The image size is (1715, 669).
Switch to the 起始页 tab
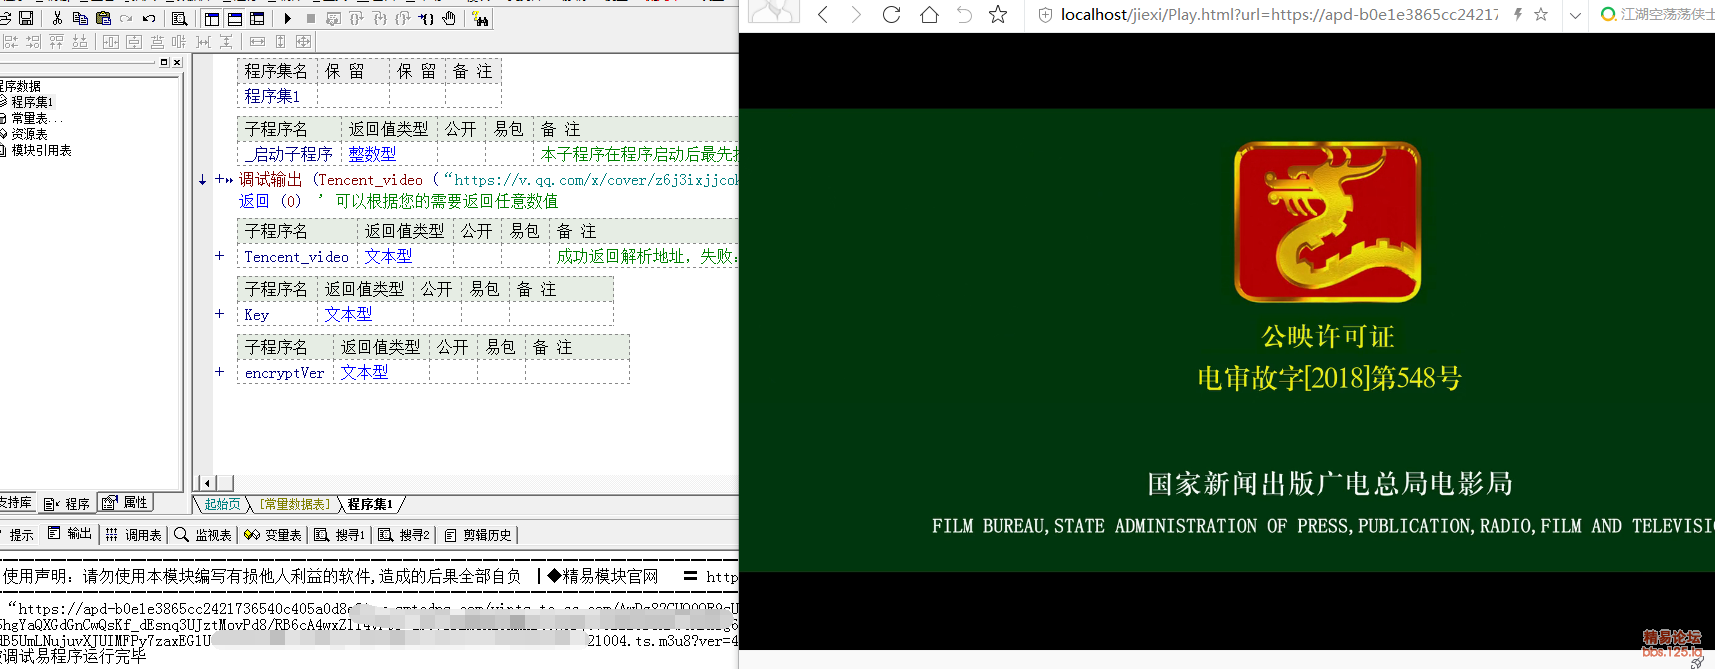(222, 504)
